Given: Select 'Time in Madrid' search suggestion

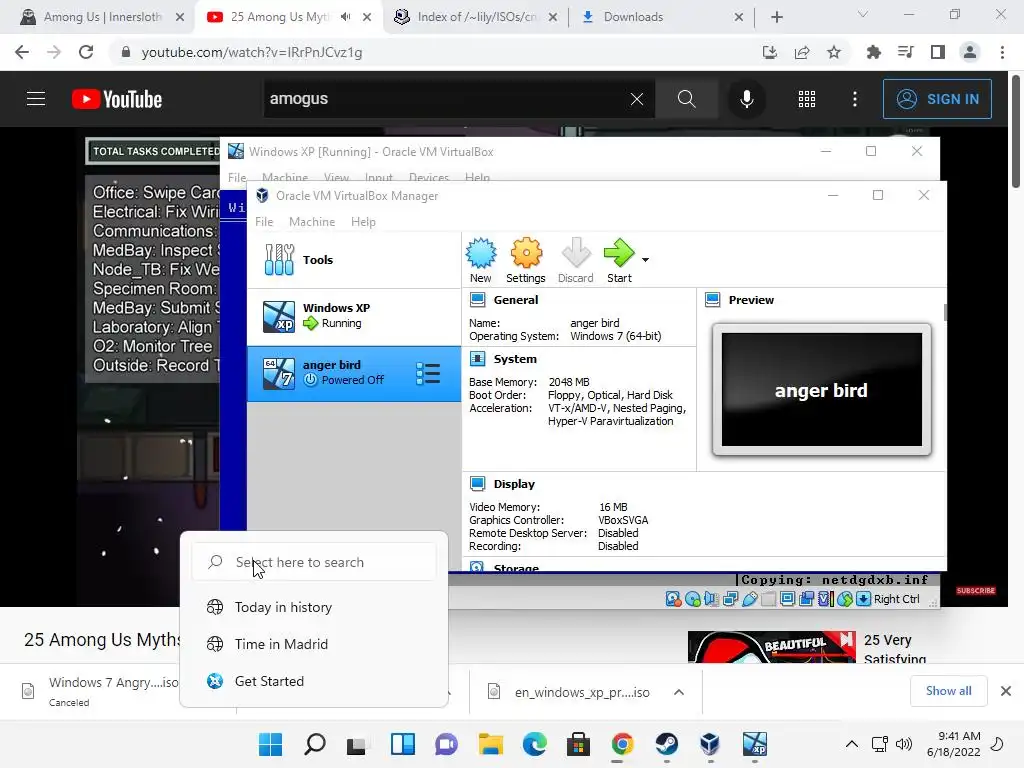Looking at the screenshot, I should pyautogui.click(x=313, y=644).
